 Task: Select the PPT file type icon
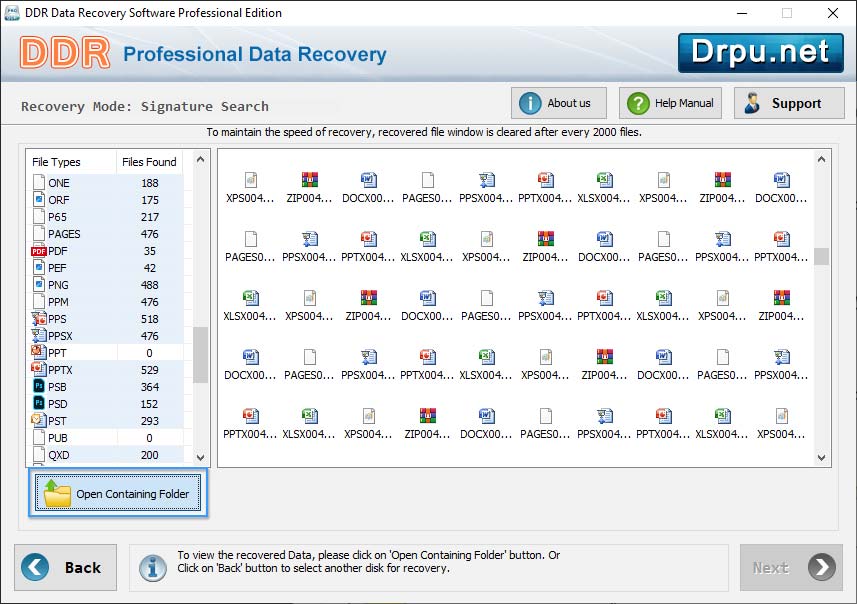(x=39, y=352)
